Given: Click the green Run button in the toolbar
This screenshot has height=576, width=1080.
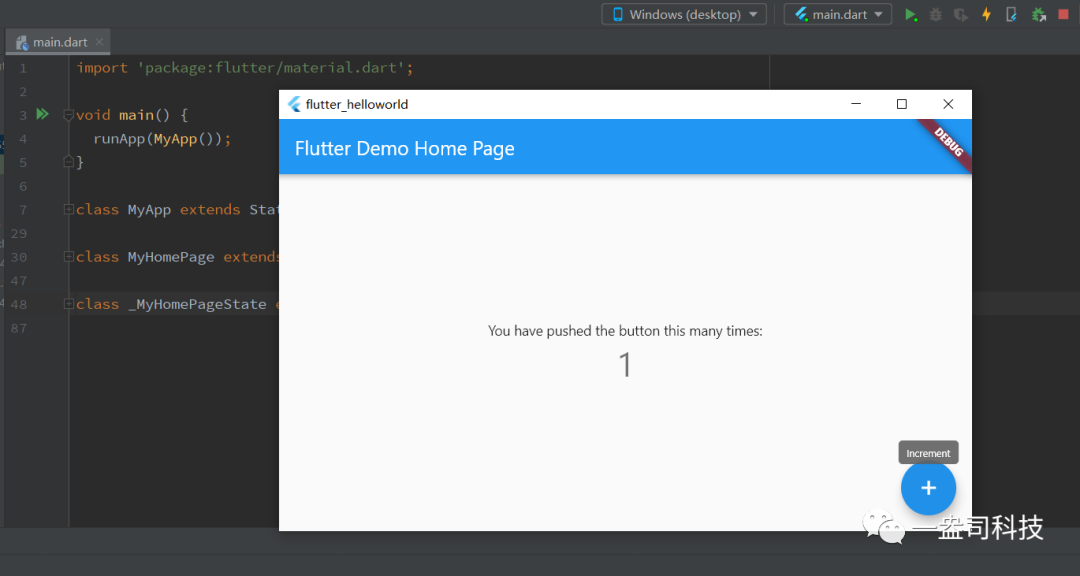Looking at the screenshot, I should 911,14.
